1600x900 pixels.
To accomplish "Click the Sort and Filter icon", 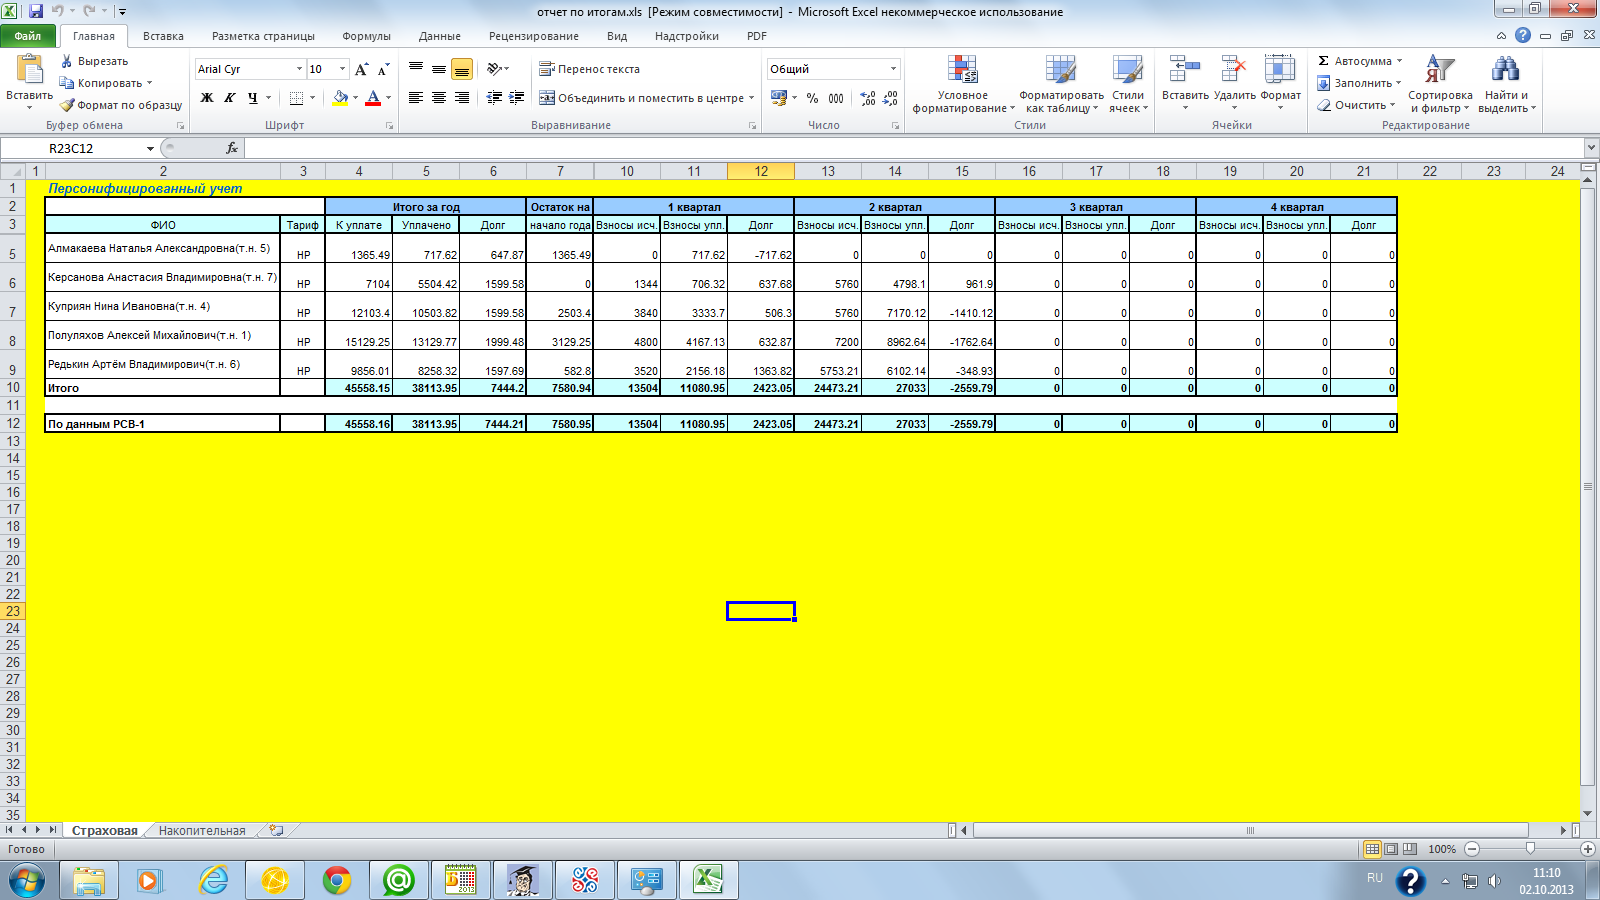I will (x=1439, y=70).
